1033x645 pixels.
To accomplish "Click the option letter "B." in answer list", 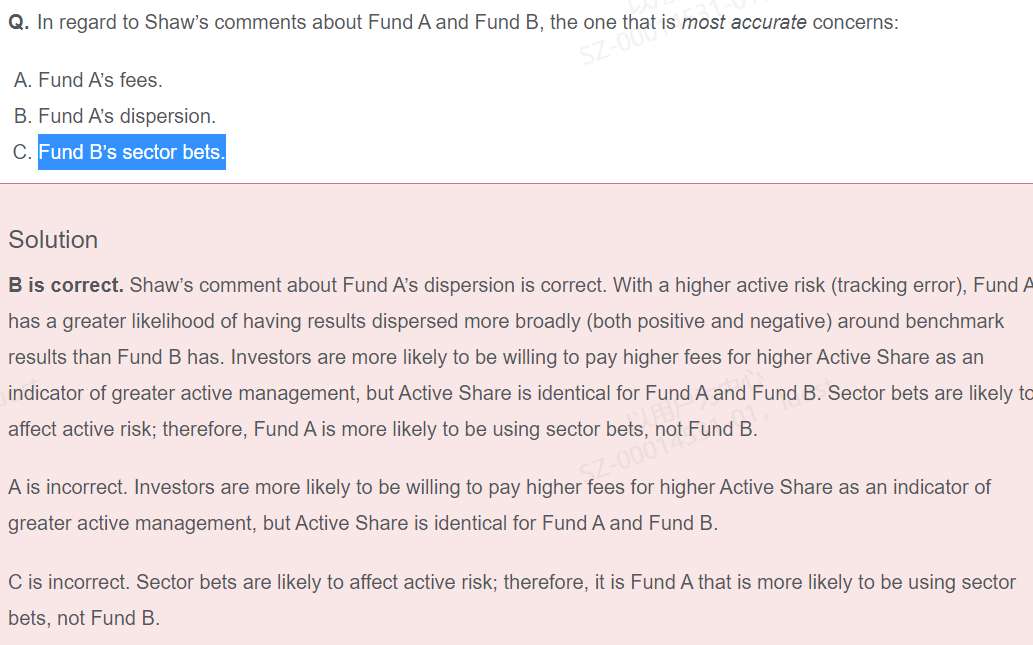I will pos(23,116).
